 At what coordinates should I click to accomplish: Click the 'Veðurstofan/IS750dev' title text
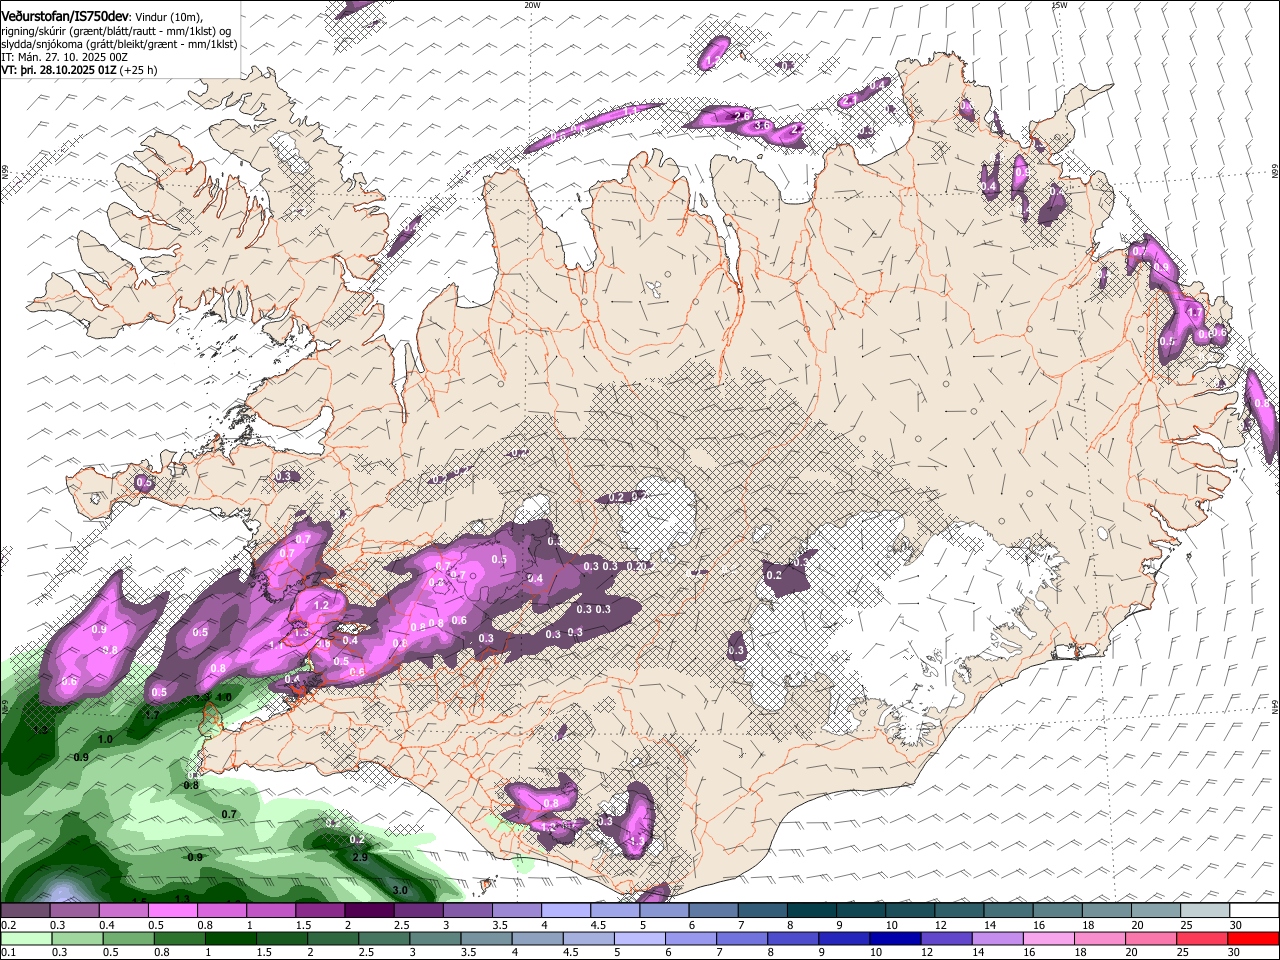pos(65,16)
